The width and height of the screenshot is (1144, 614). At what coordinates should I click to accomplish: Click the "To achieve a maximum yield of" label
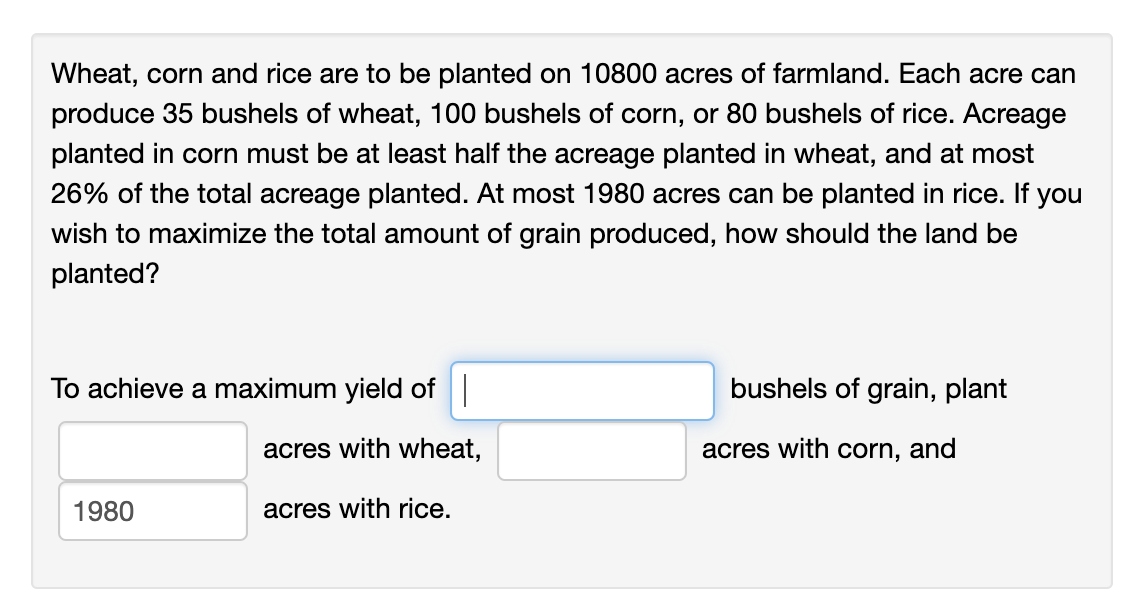pyautogui.click(x=243, y=389)
